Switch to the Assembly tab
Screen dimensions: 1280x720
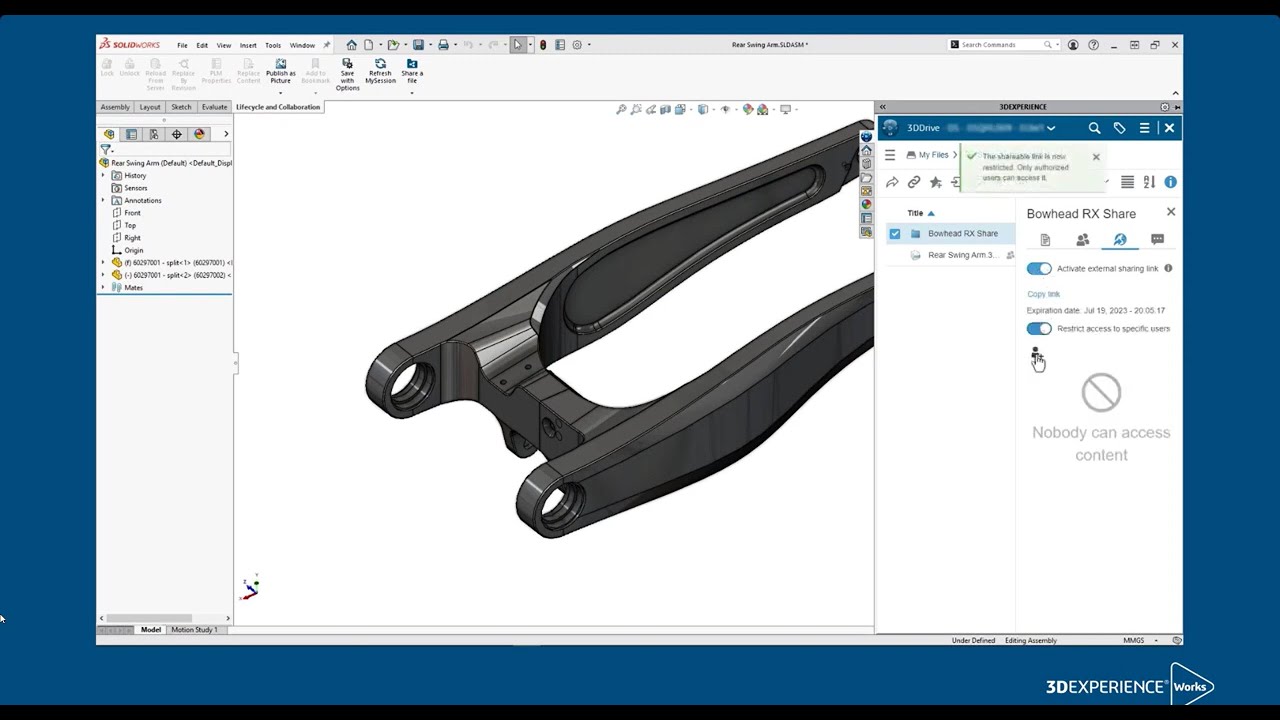(x=115, y=107)
